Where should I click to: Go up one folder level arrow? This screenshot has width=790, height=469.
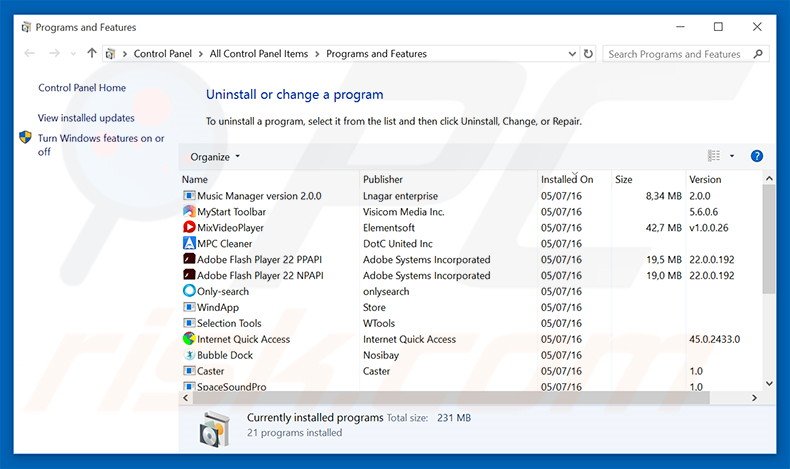92,53
